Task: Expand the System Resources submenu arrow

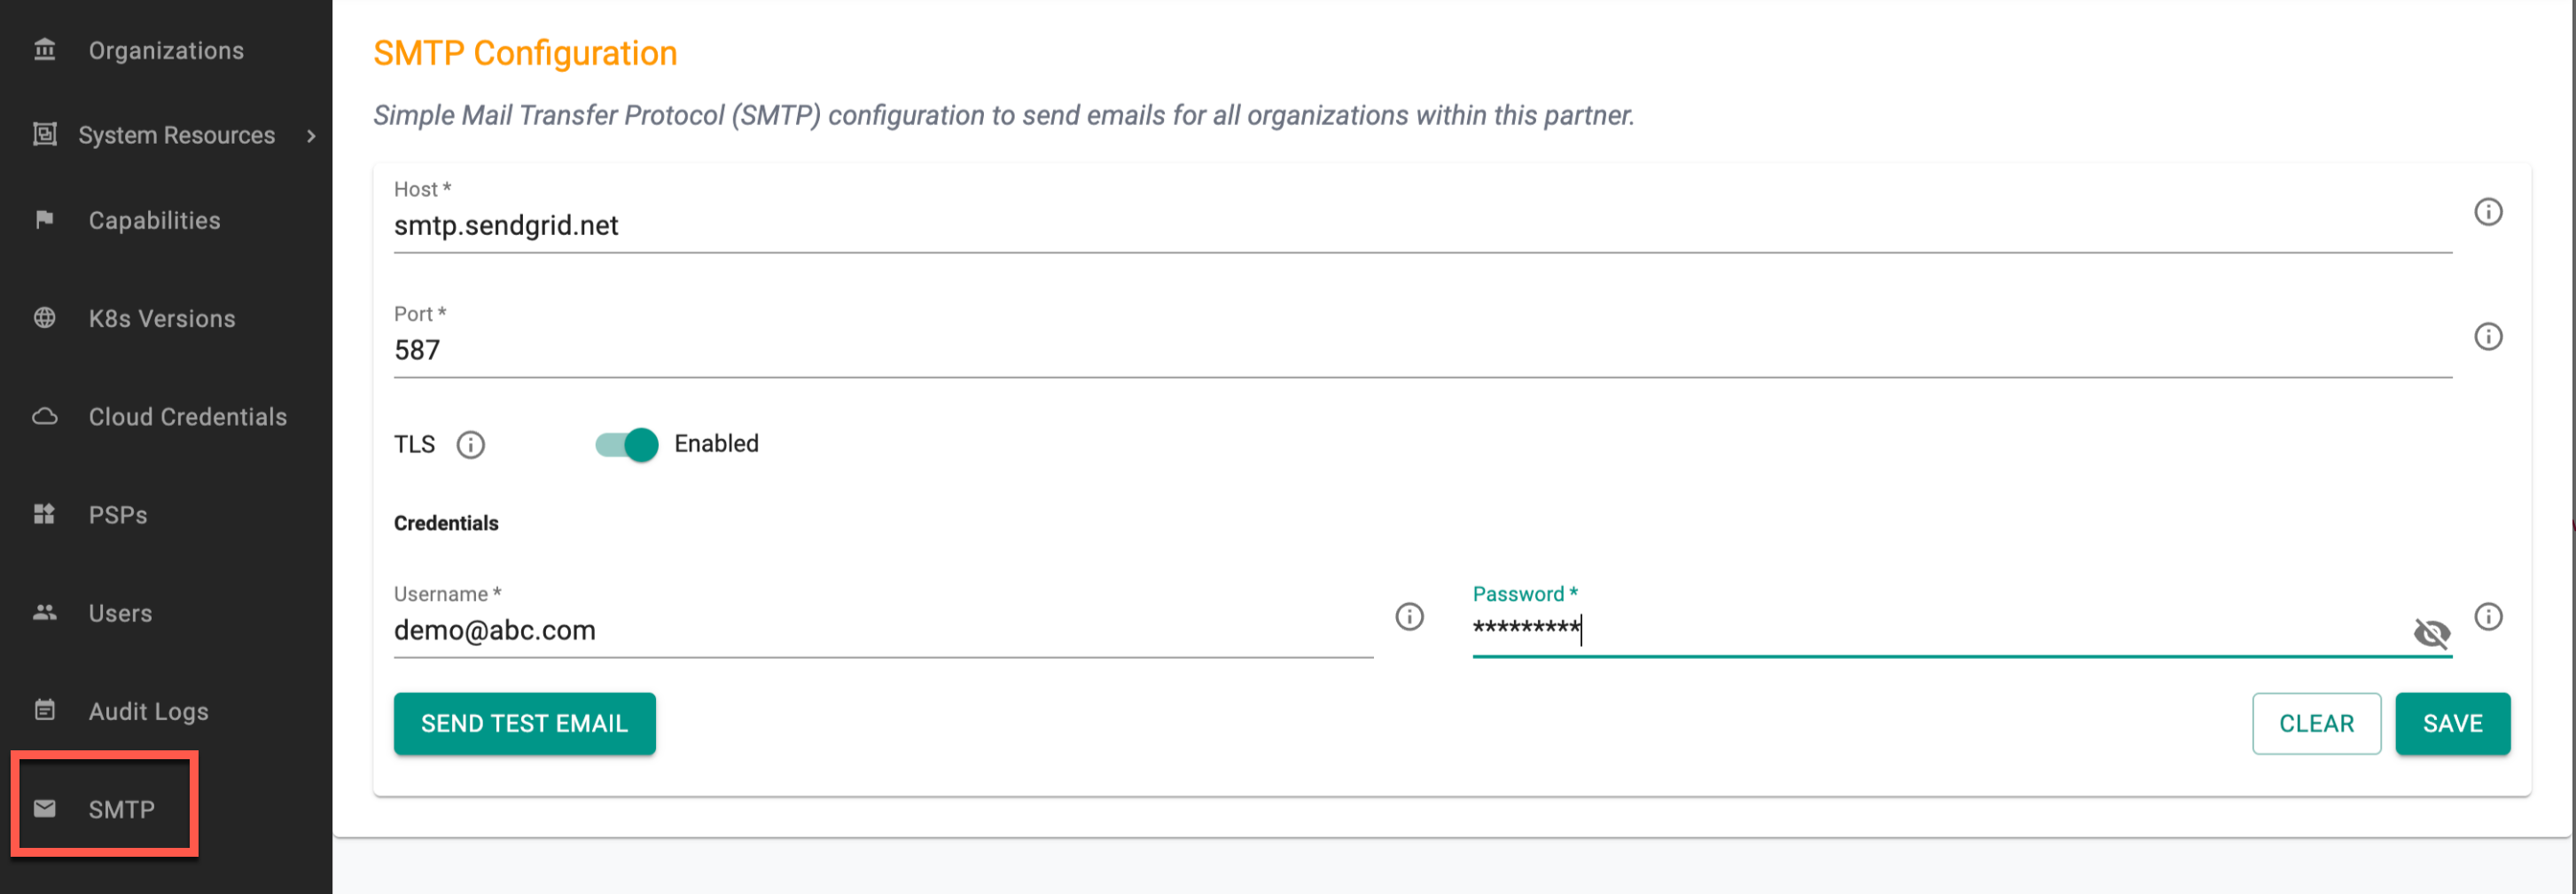Action: point(311,136)
